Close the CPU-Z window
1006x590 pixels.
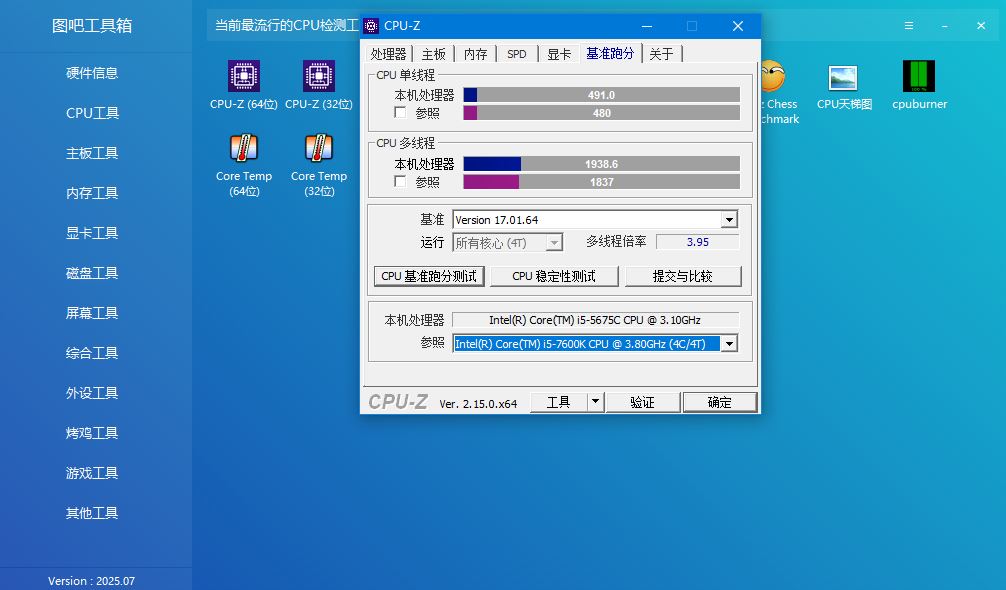(738, 26)
